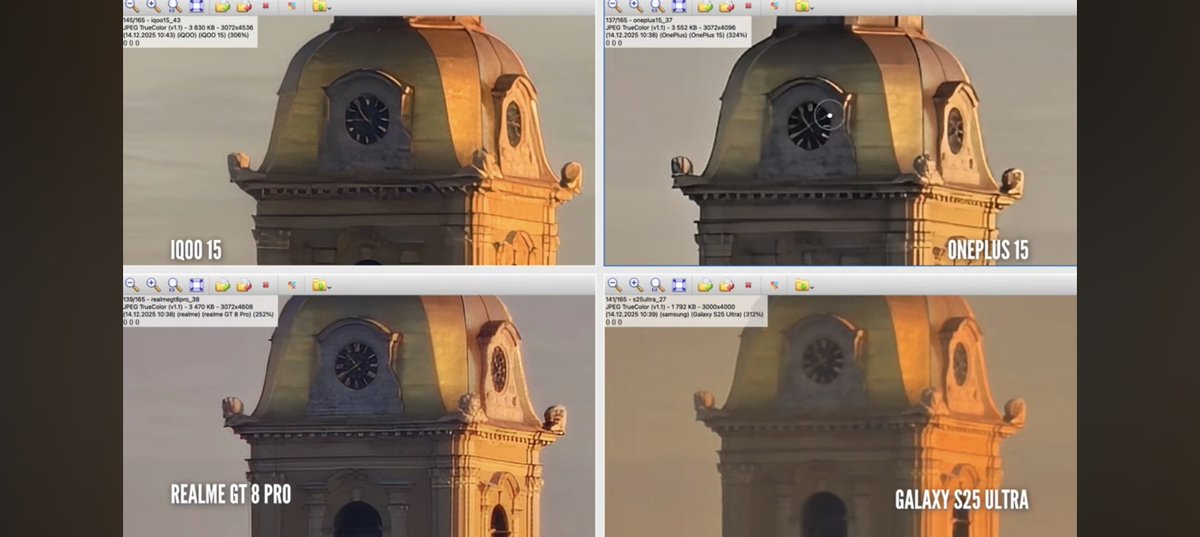Set 1:1 zoom in Galaxy S25 Ultra viewer
Screen dimensions: 1200x537
[x=657, y=285]
